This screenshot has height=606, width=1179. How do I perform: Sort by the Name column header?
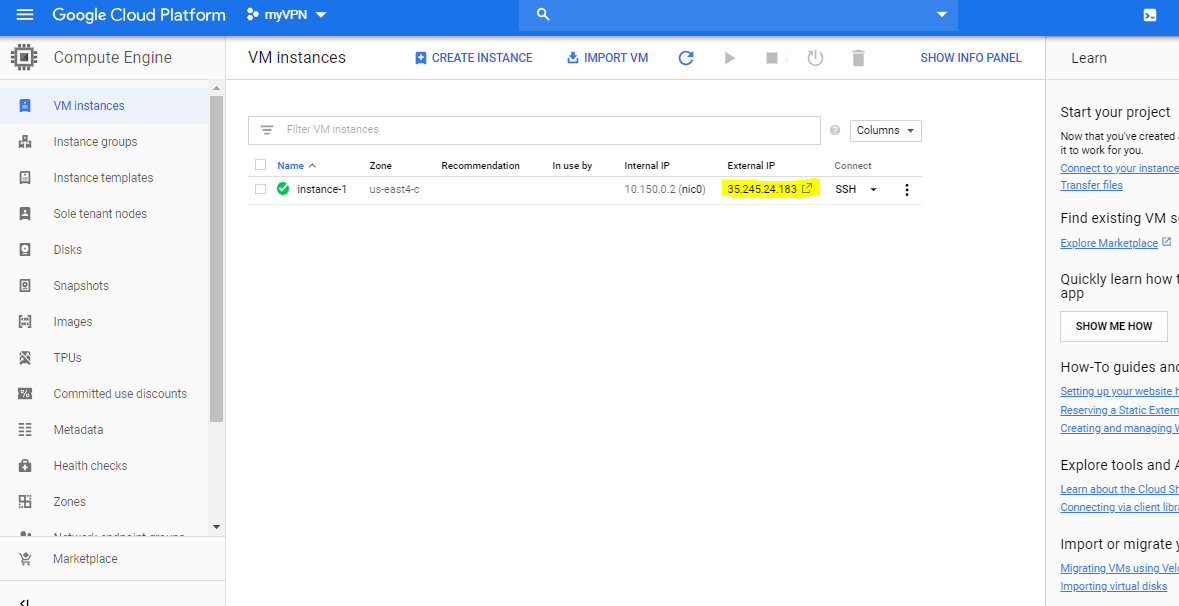point(296,165)
